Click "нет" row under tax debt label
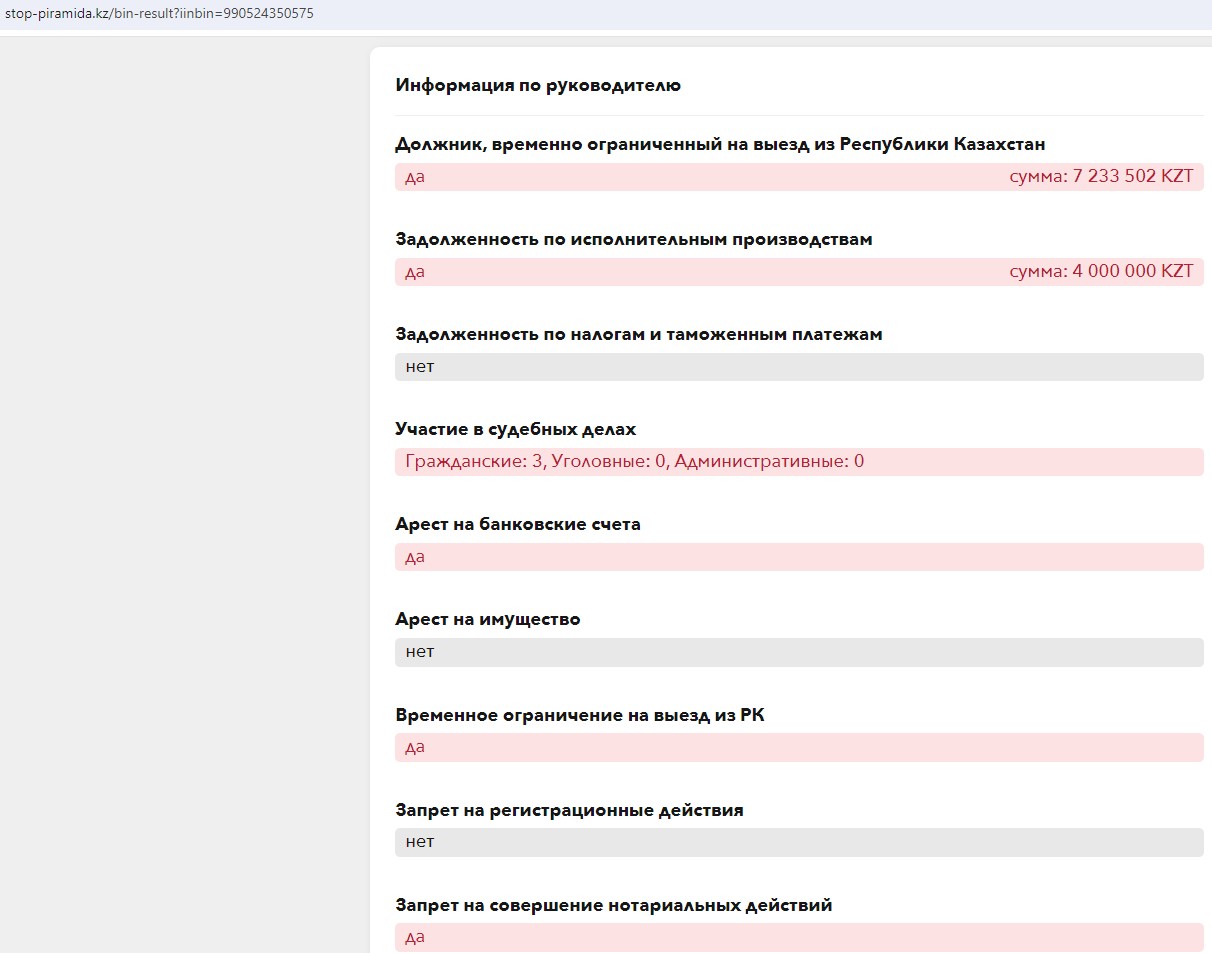This screenshot has height=953, width=1212. (x=798, y=367)
